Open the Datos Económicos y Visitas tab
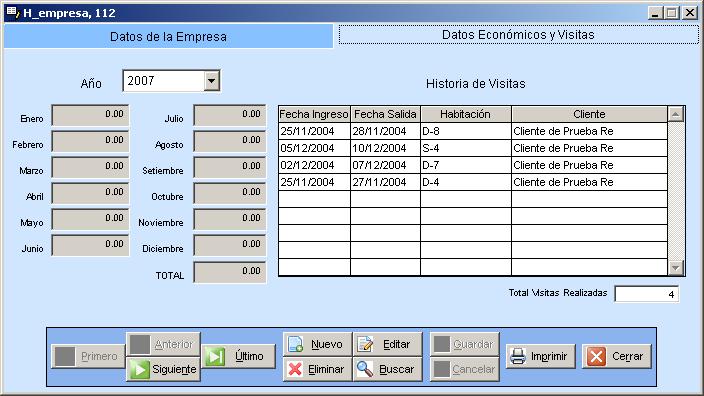The image size is (704, 396). [x=519, y=35]
